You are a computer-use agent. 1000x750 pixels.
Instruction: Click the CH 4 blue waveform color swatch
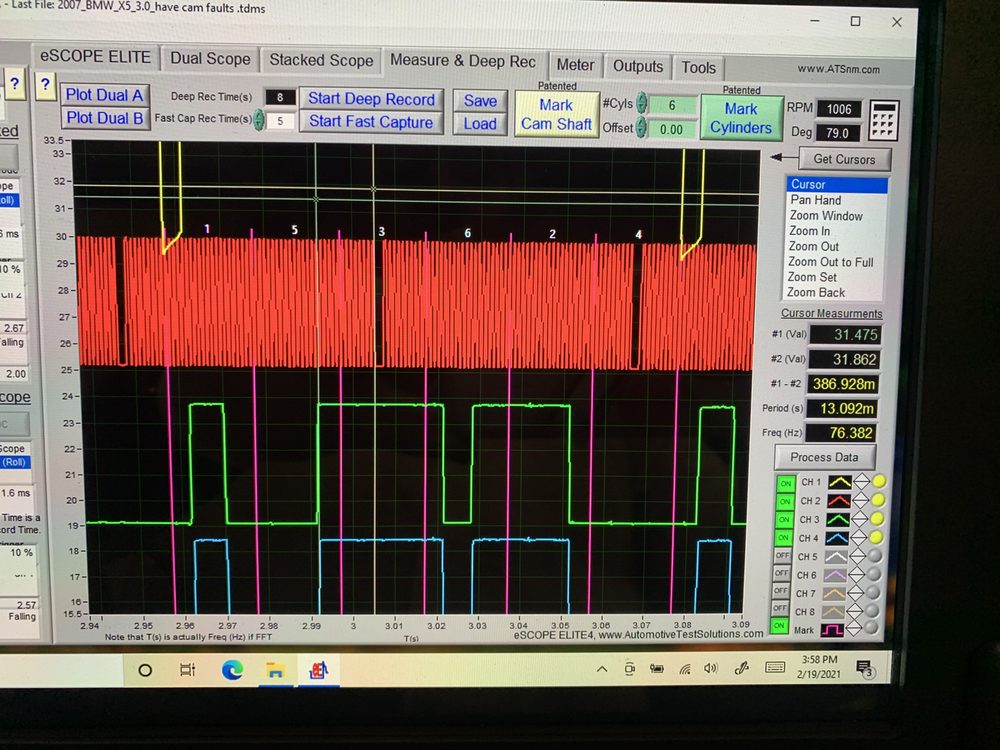[x=839, y=539]
